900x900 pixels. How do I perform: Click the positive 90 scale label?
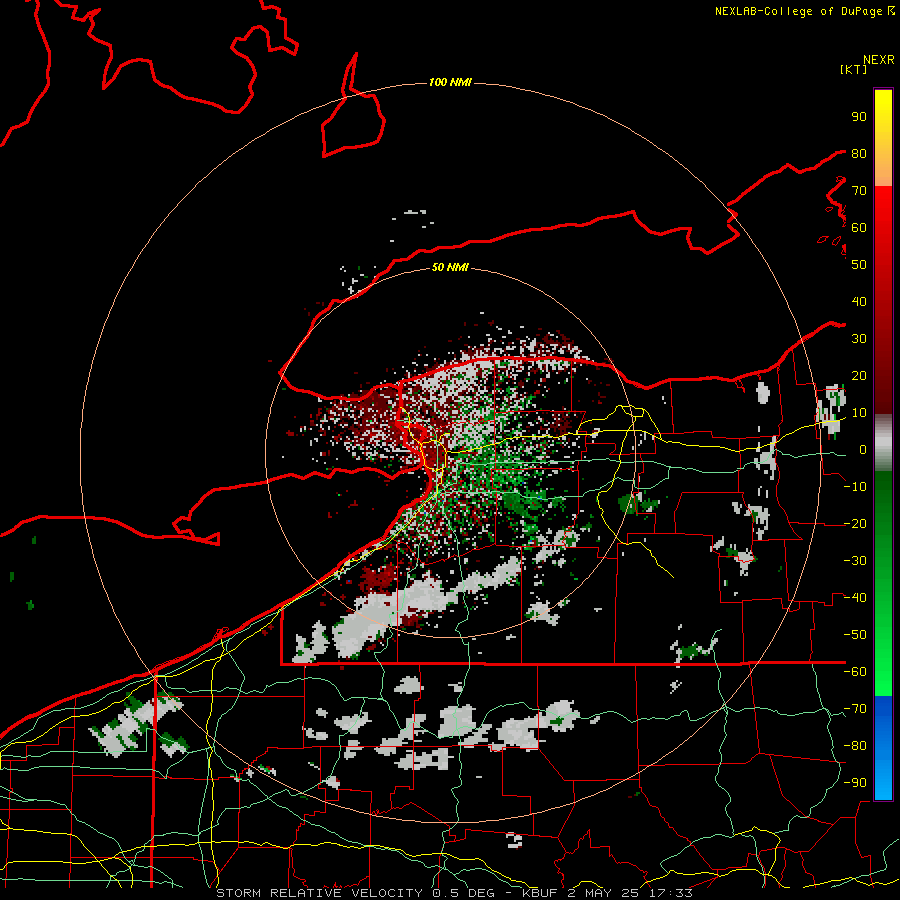pos(859,117)
